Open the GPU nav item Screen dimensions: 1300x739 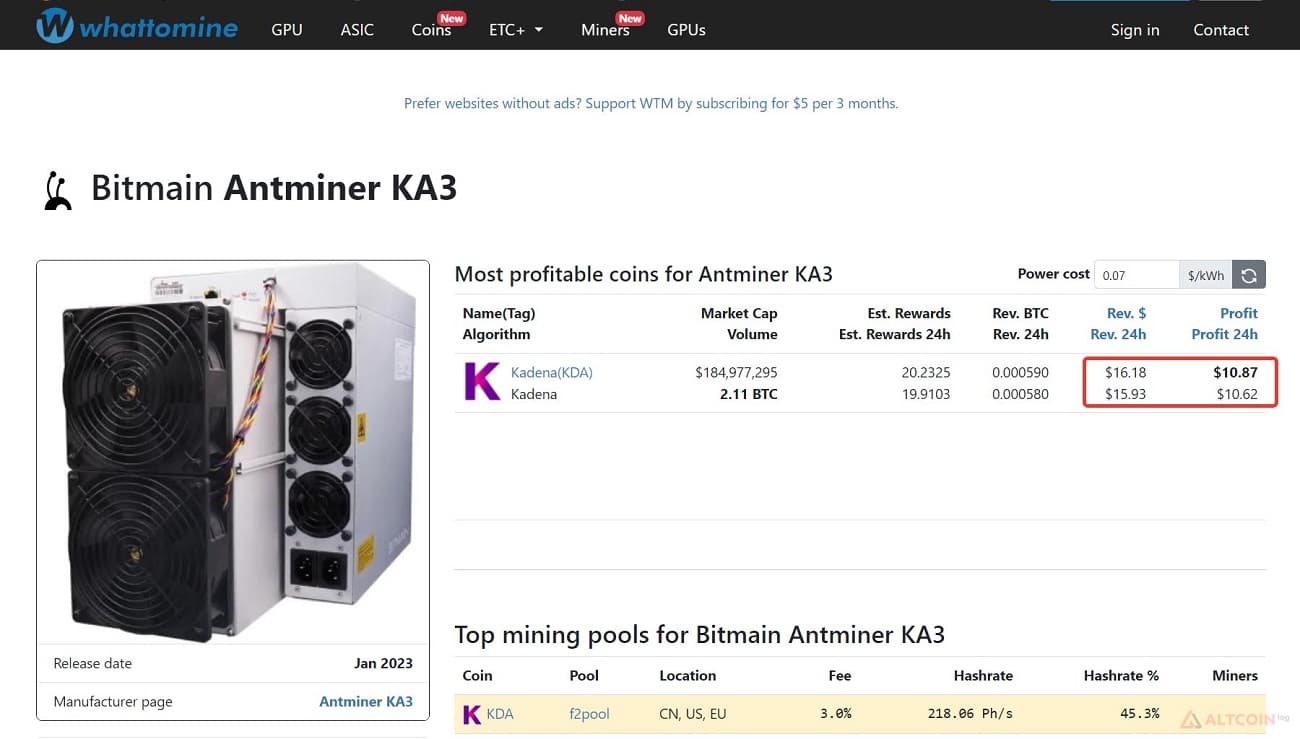click(287, 30)
